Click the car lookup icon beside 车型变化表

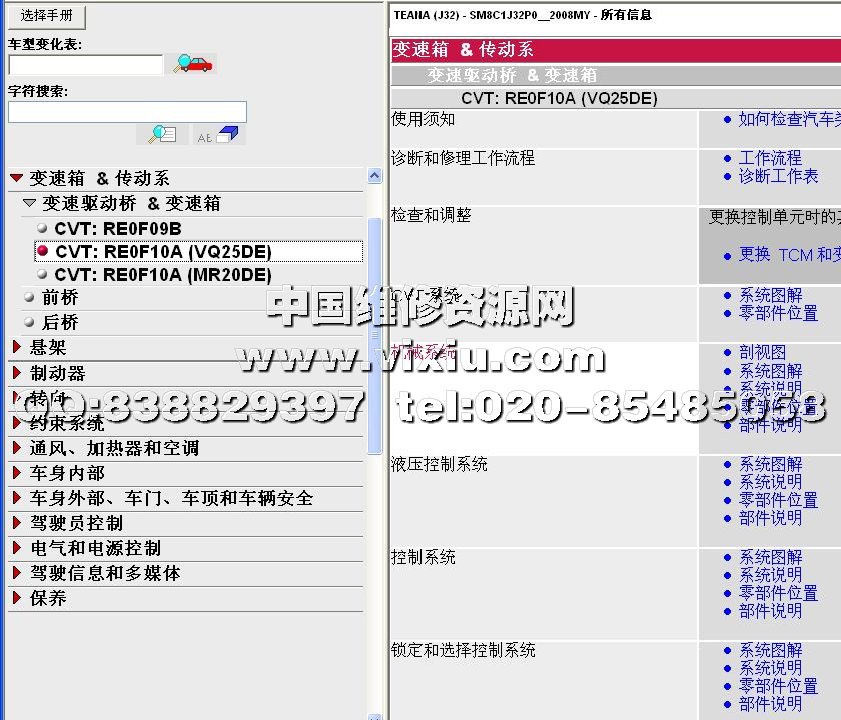pyautogui.click(x=193, y=64)
